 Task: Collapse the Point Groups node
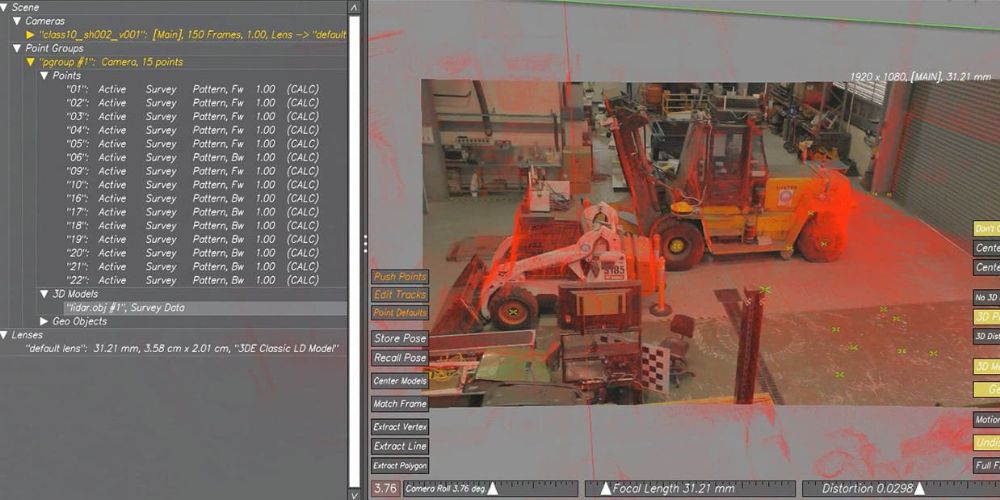(17, 48)
